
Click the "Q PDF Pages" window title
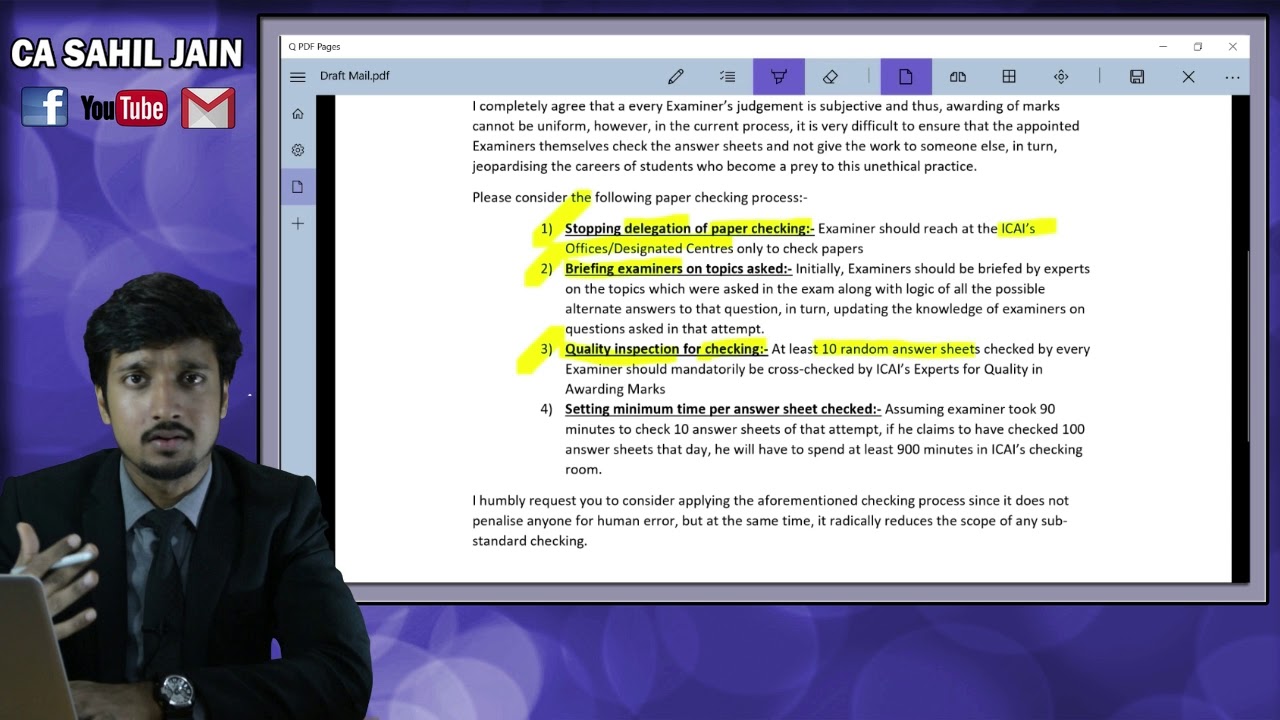tap(315, 47)
